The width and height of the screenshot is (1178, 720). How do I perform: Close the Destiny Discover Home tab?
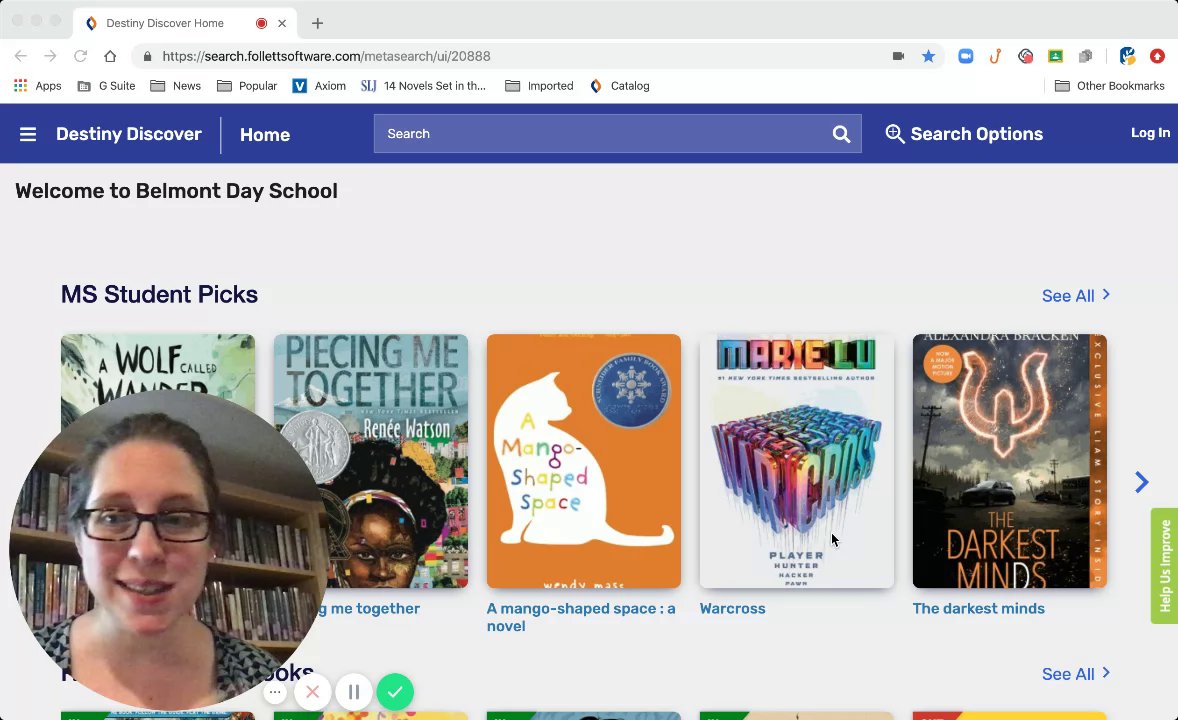coord(282,23)
